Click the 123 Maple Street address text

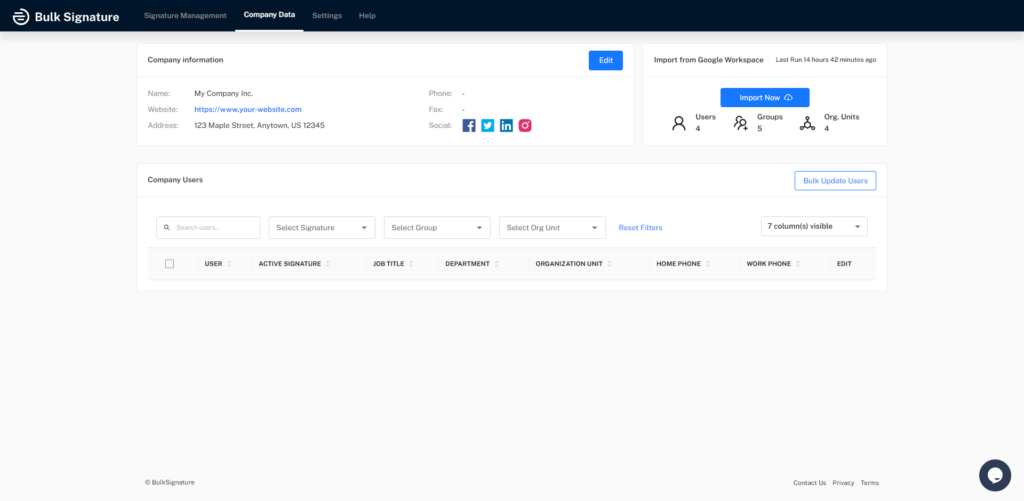(259, 125)
